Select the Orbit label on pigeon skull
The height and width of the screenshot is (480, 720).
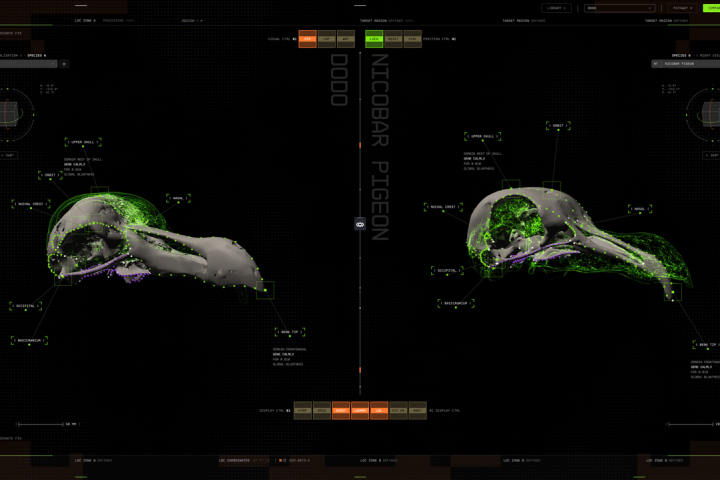point(558,125)
